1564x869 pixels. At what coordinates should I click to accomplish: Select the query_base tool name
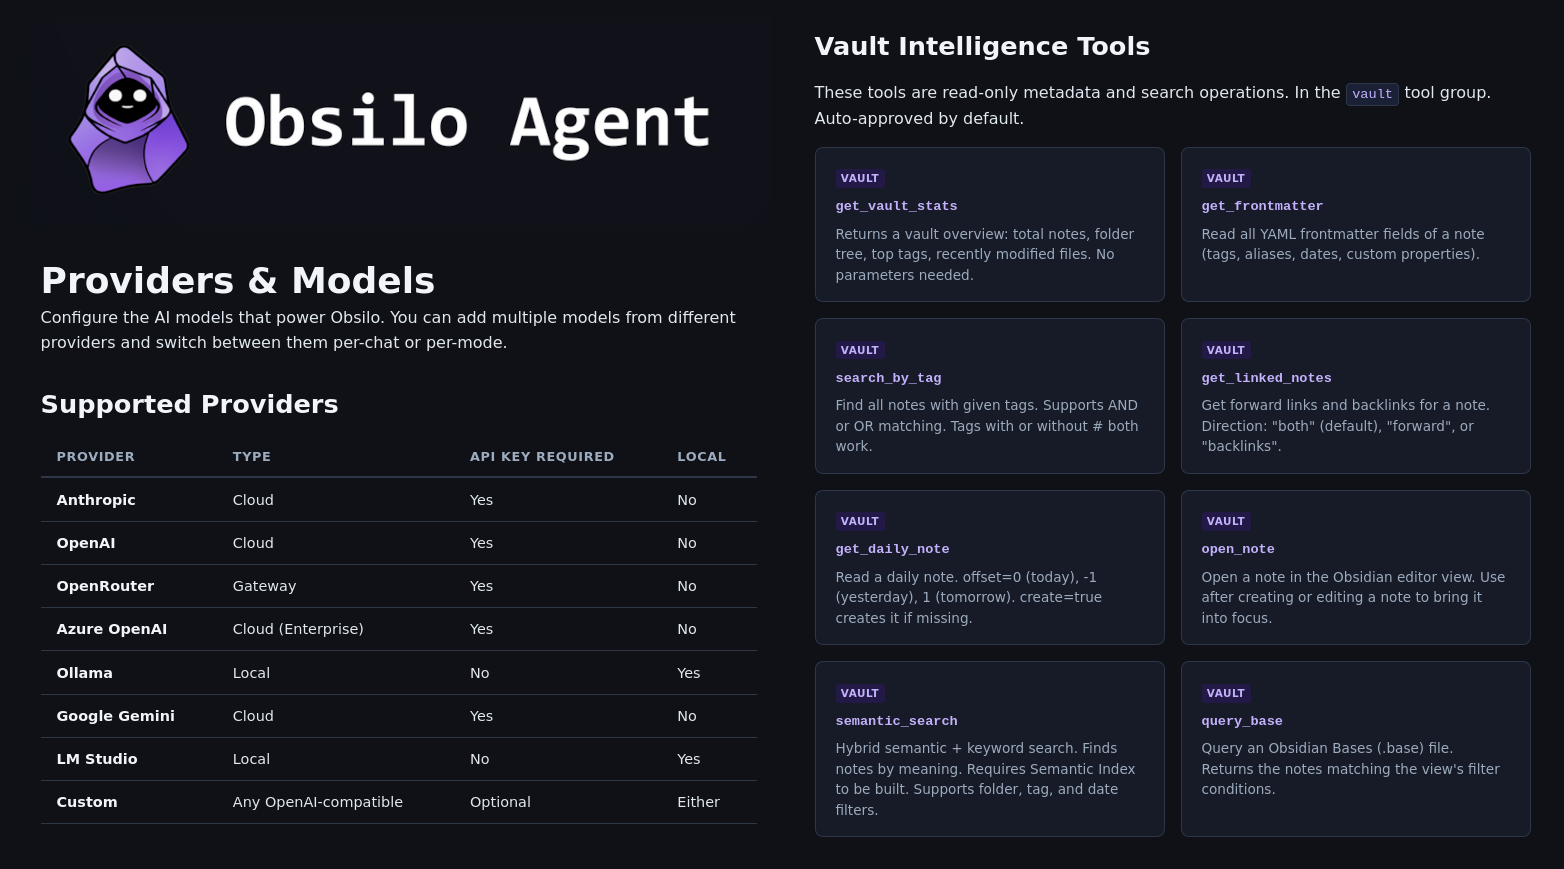(x=1242, y=721)
